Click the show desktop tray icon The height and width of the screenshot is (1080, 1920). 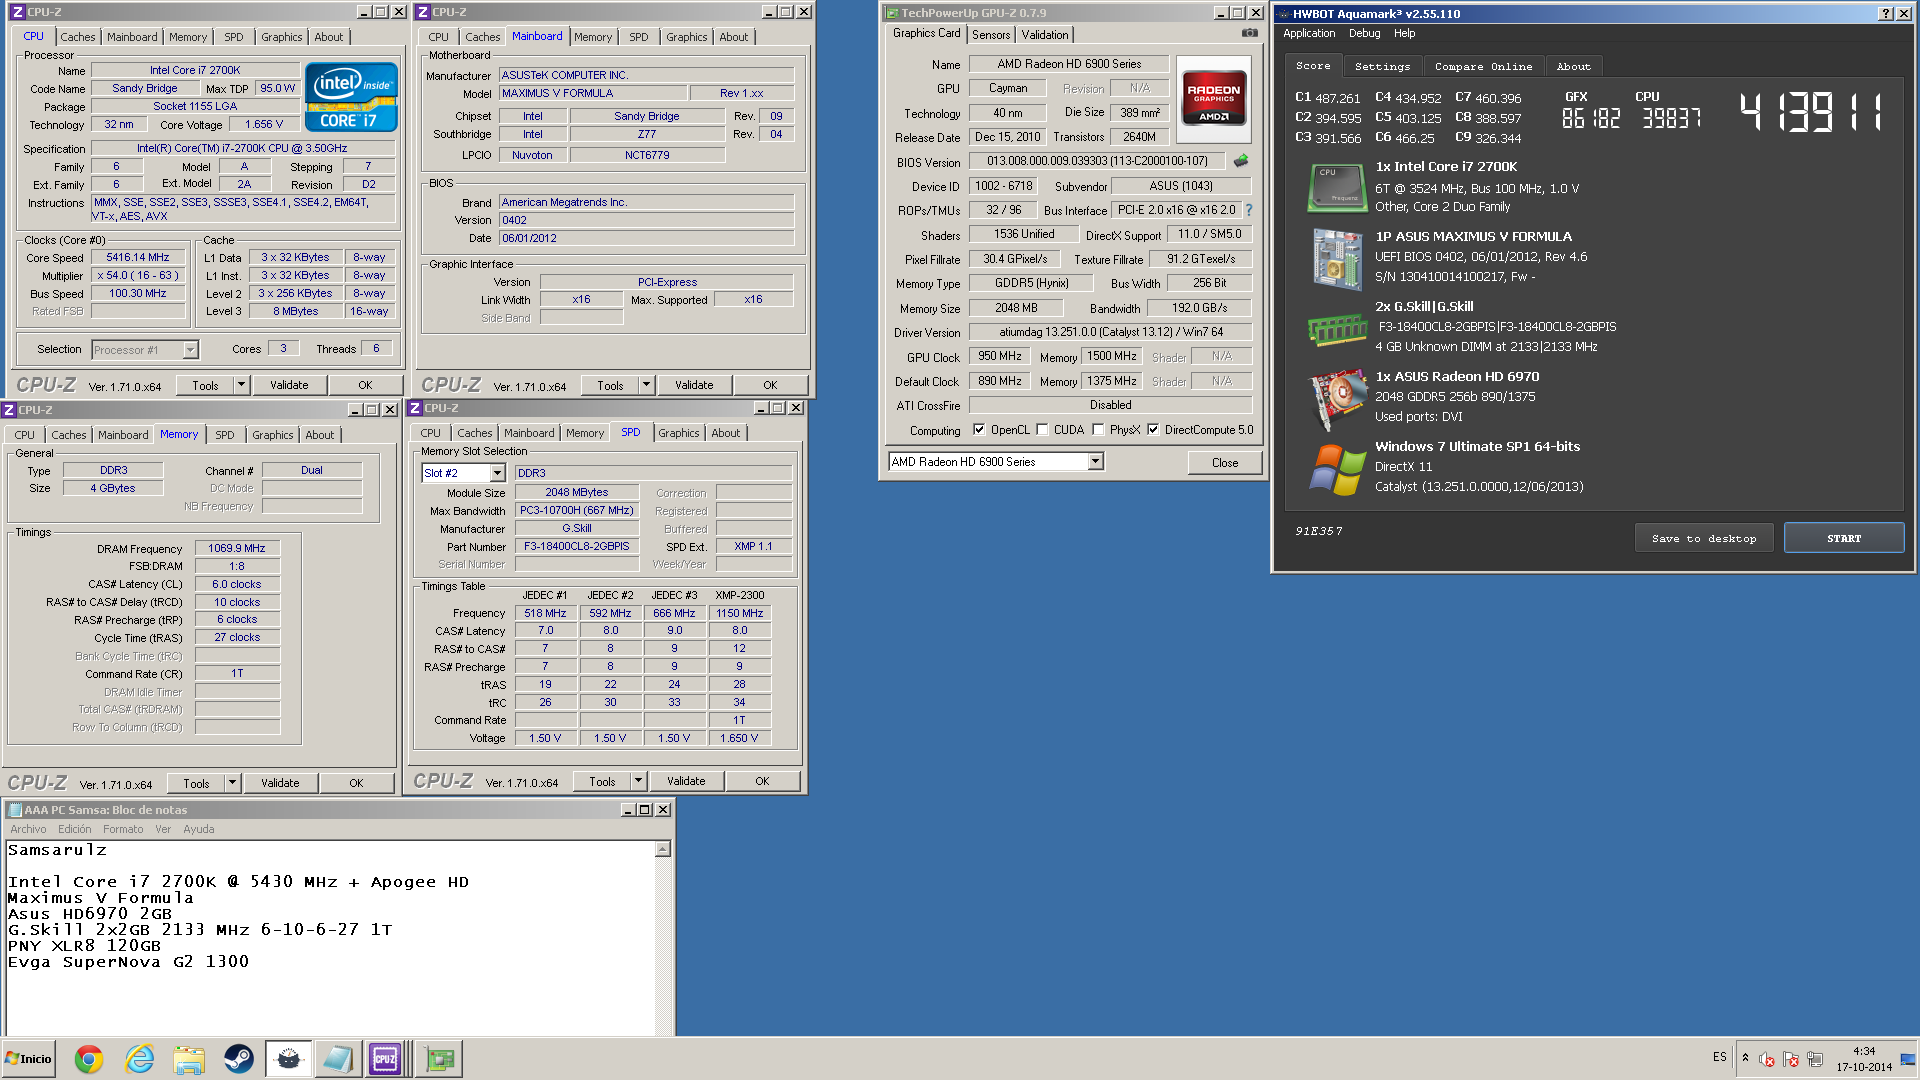[x=1907, y=1059]
